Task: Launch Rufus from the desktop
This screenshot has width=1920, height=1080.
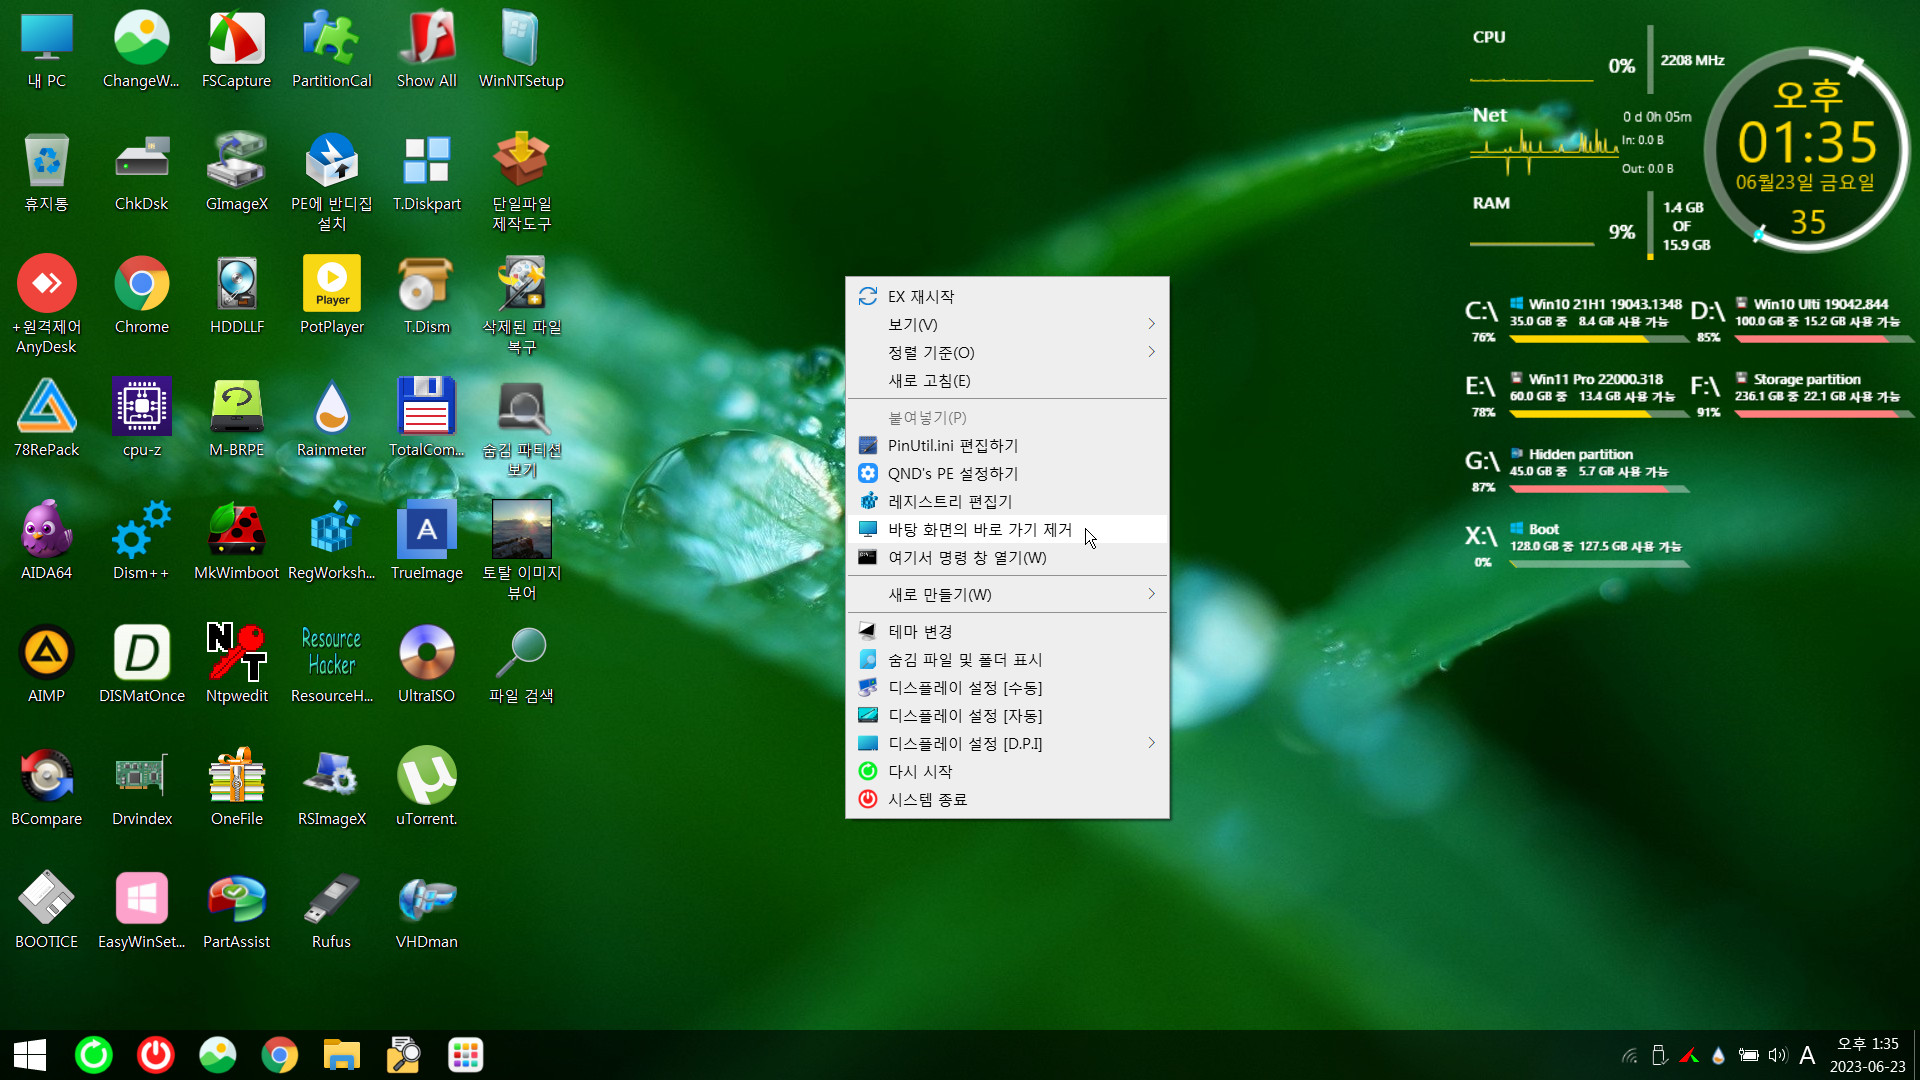Action: 331,910
